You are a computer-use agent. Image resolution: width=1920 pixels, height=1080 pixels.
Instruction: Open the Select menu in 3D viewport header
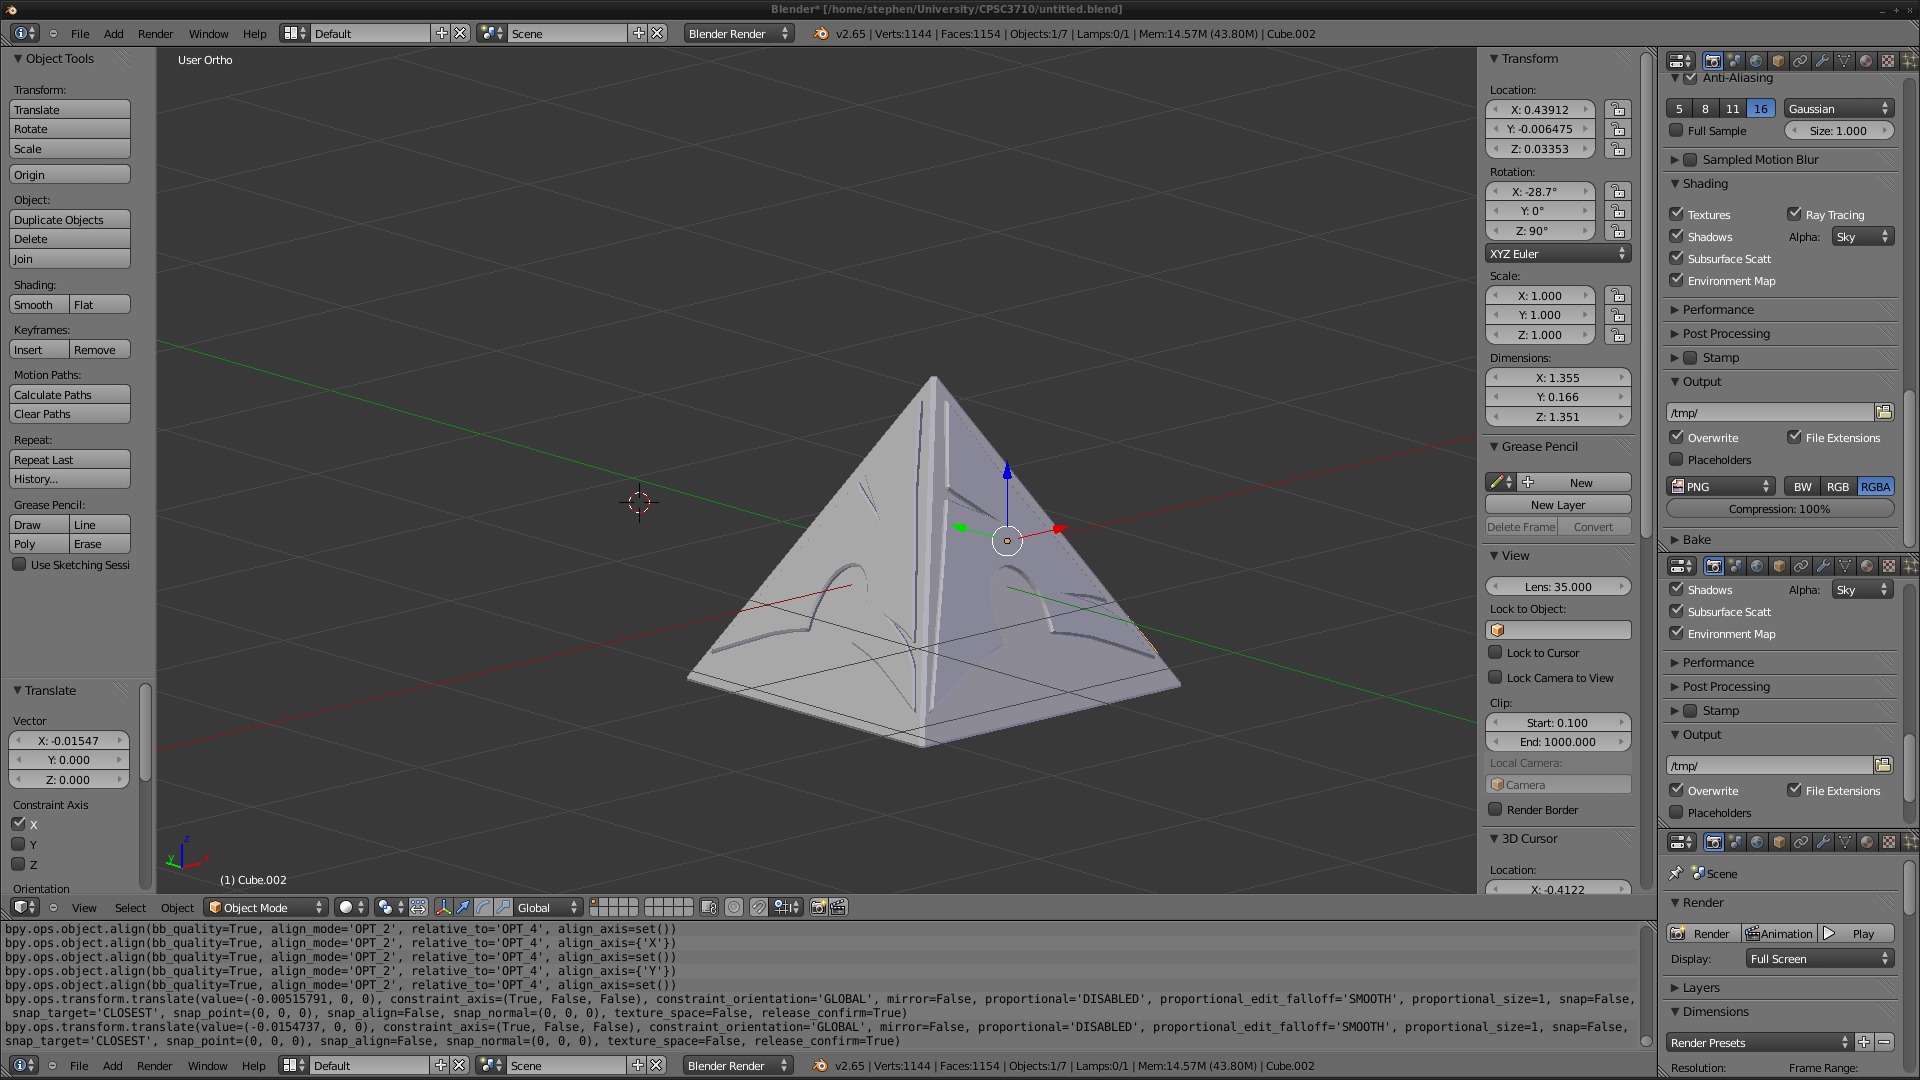(130, 907)
